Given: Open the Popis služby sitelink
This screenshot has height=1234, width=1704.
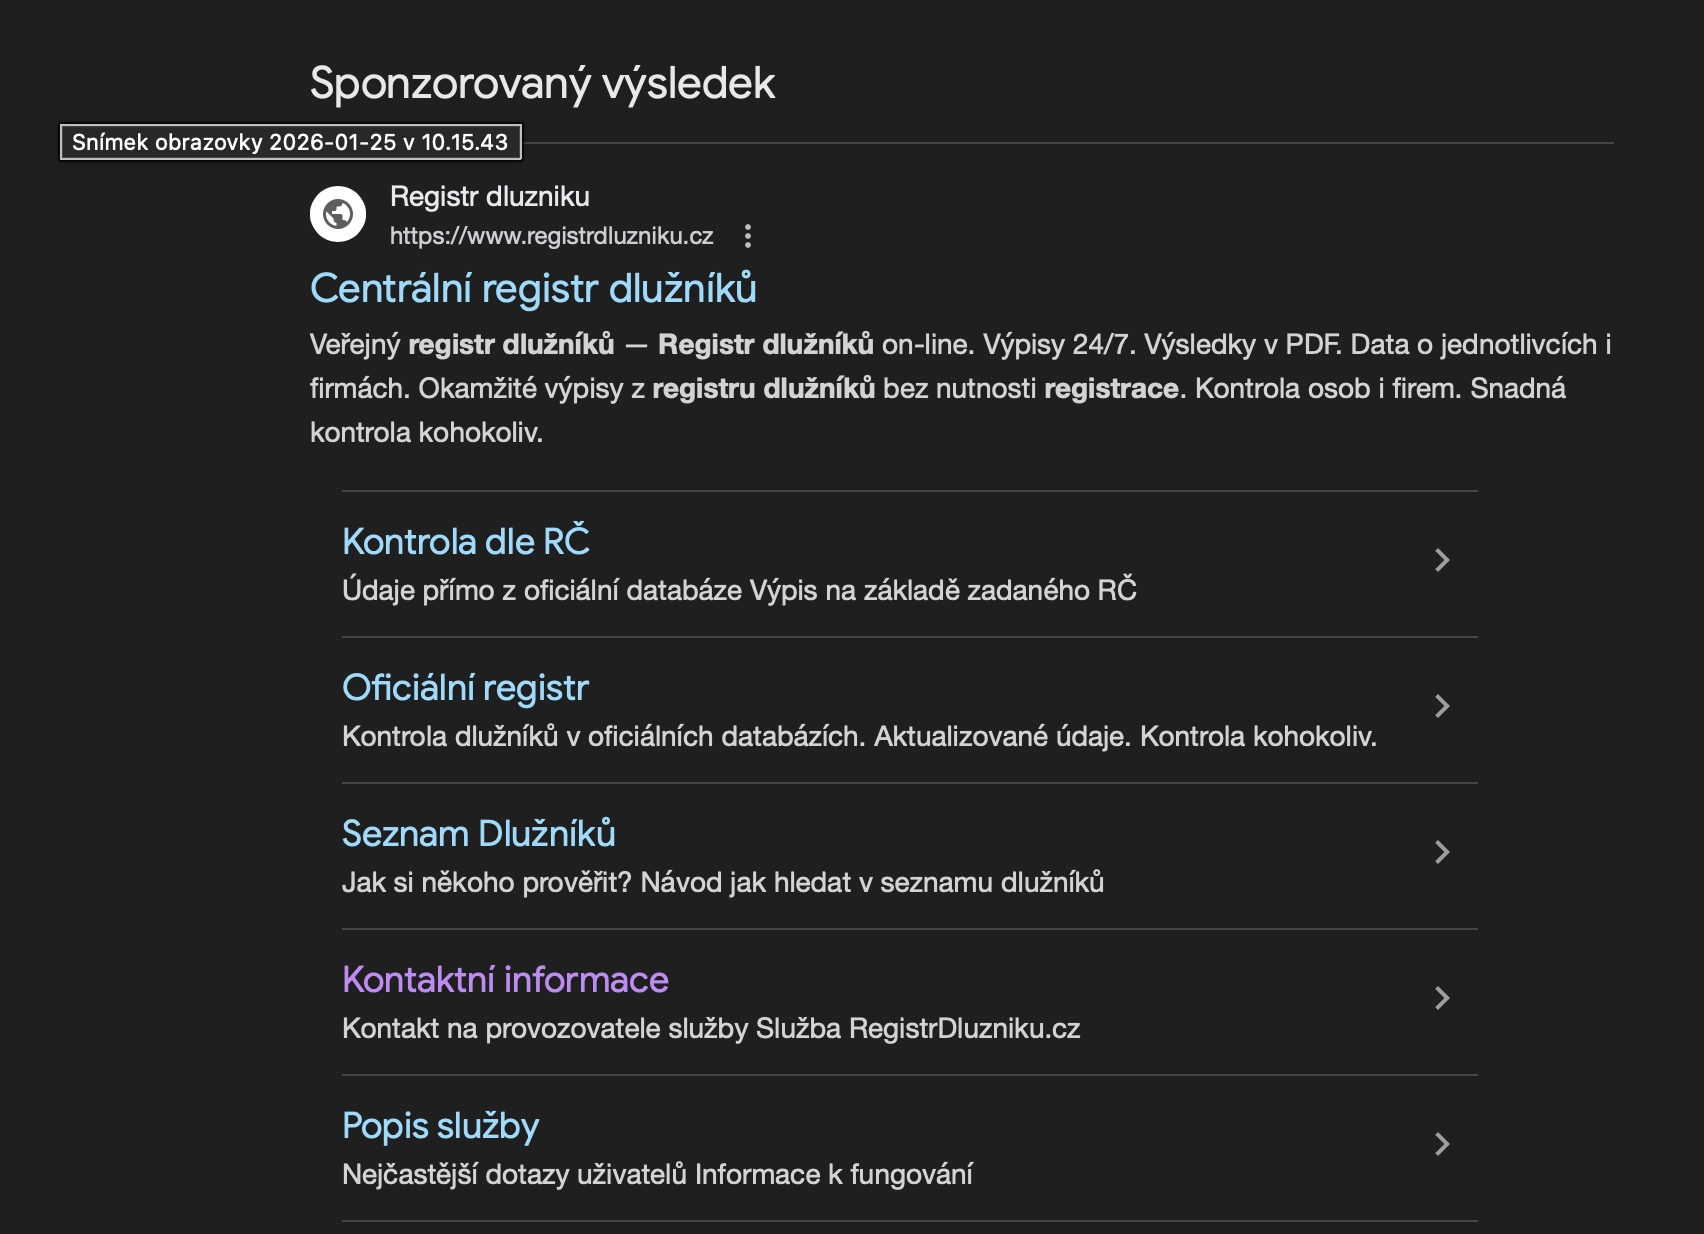Looking at the screenshot, I should point(440,1126).
